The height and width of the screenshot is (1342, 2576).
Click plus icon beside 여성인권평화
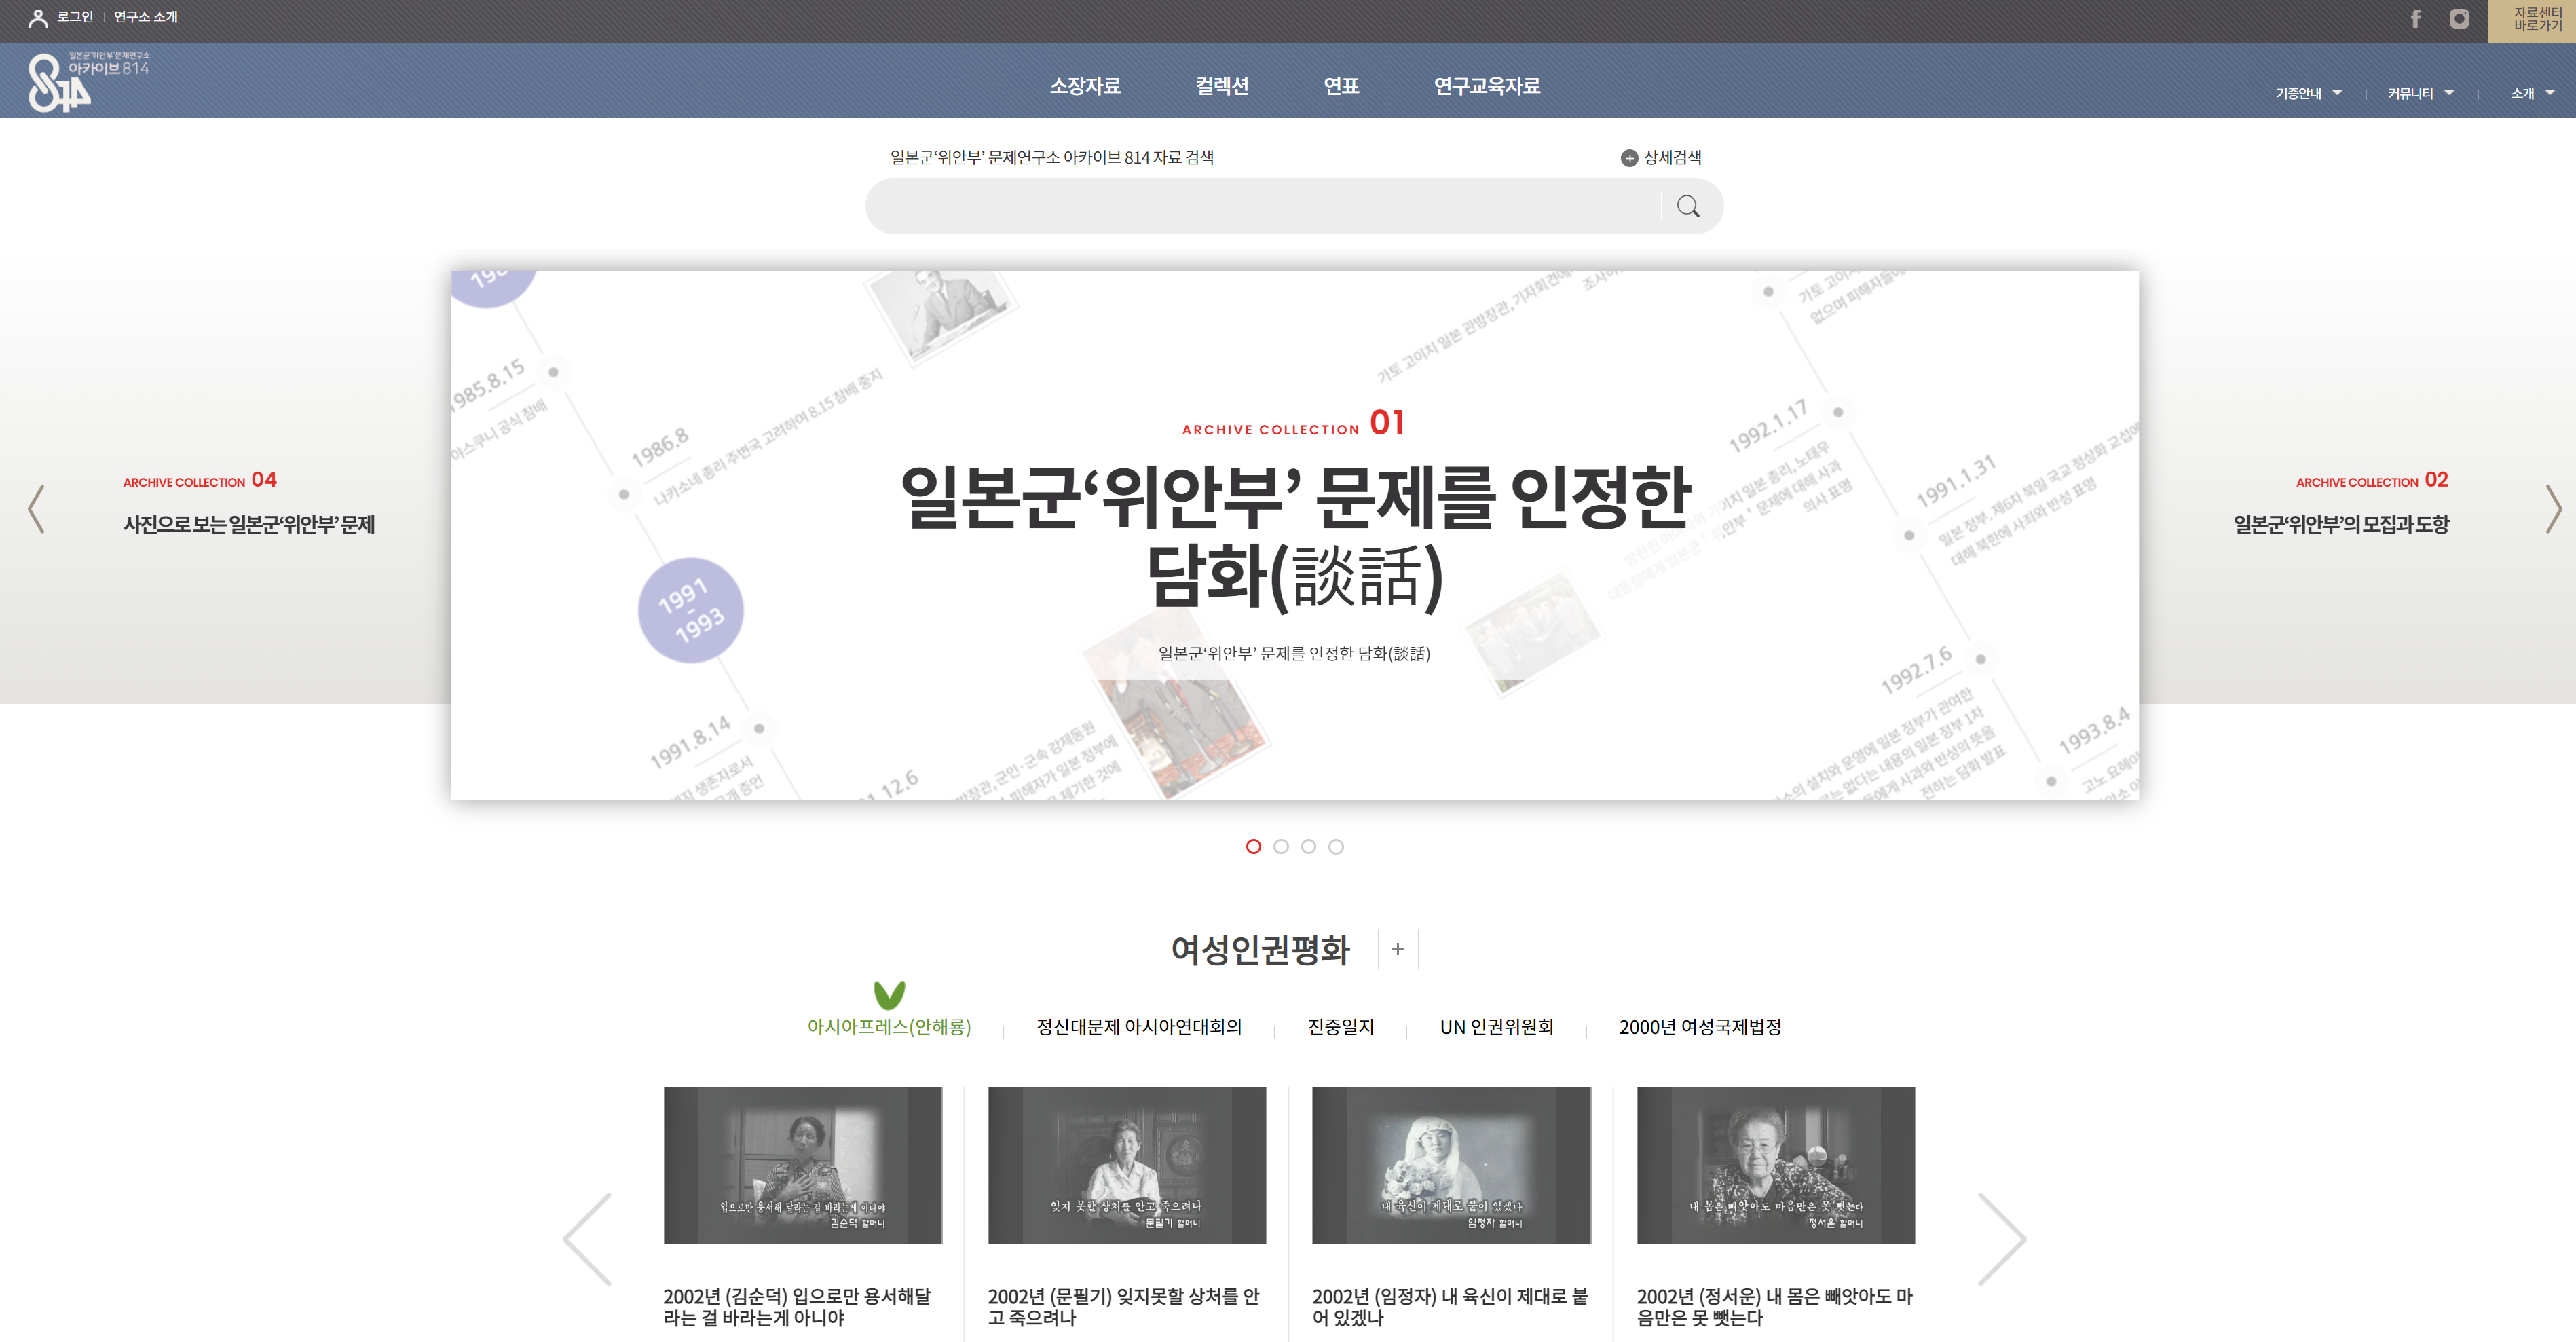1397,949
